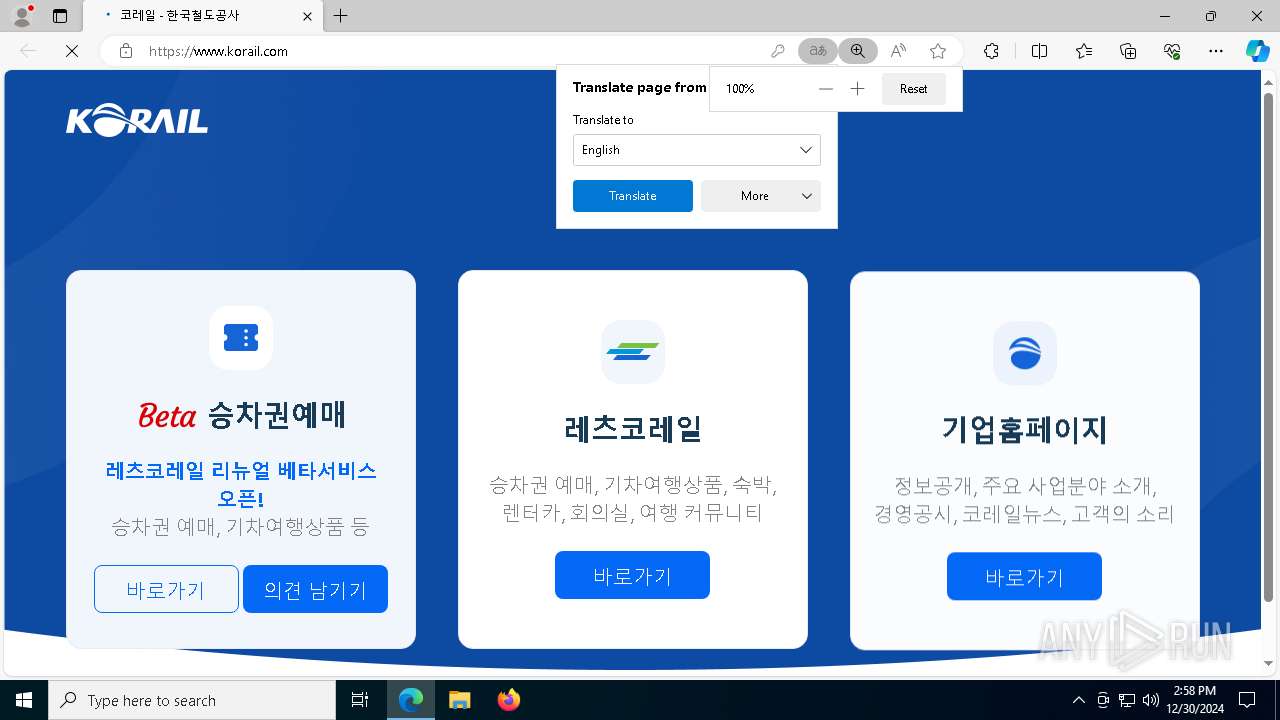Increase zoom with plus button
Image resolution: width=1280 pixels, height=720 pixels.
pyautogui.click(x=857, y=89)
